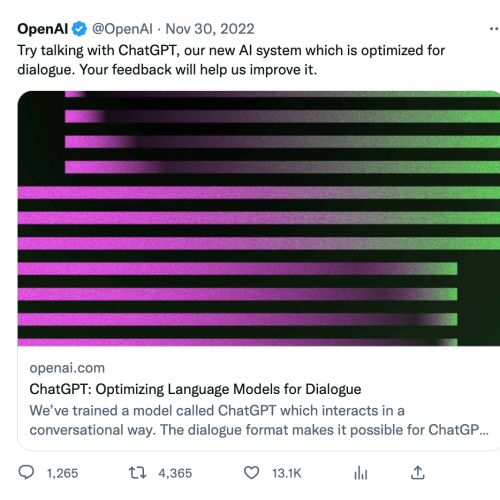
Task: Open the ChatGPT: Optimizing Language Models for Dialogue title
Action: (x=195, y=389)
